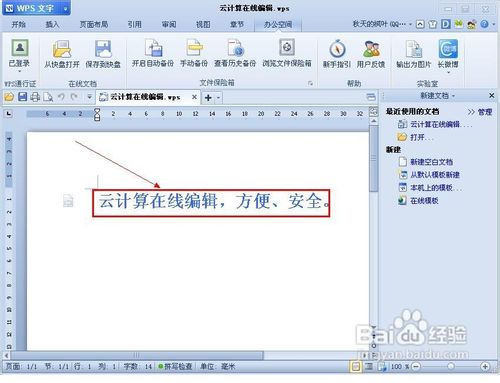Switch to the 引用 ribbon tab
500x383 pixels.
135,24
